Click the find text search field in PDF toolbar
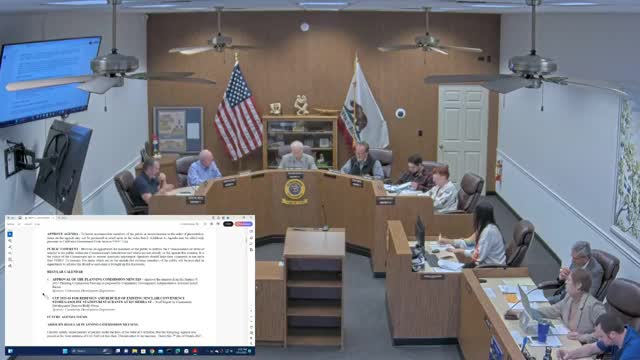Viewport: 640px width, 360px height. 190,224
